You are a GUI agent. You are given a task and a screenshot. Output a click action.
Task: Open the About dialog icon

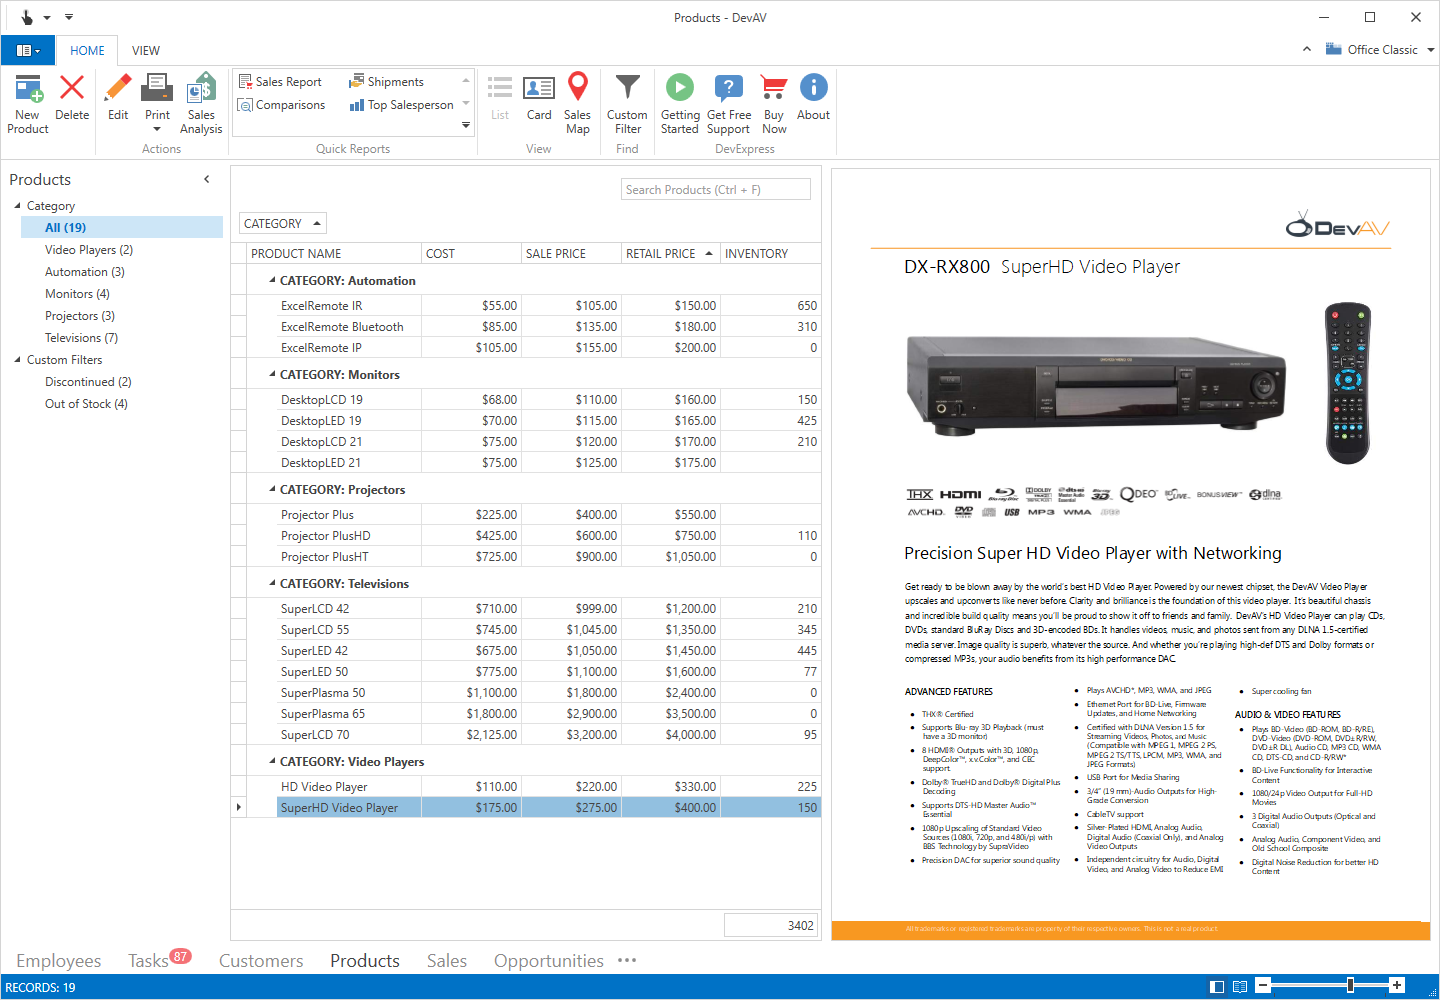point(813,100)
